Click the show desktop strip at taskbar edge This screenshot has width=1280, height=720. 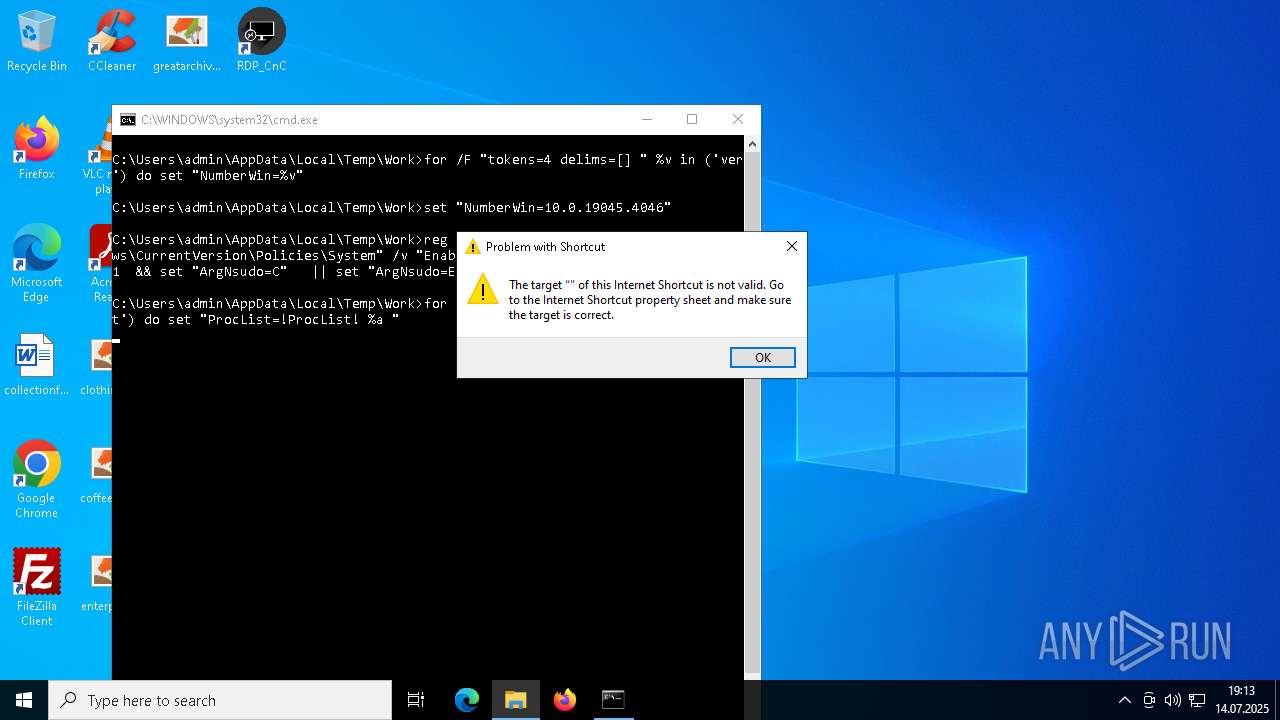tap(1277, 700)
